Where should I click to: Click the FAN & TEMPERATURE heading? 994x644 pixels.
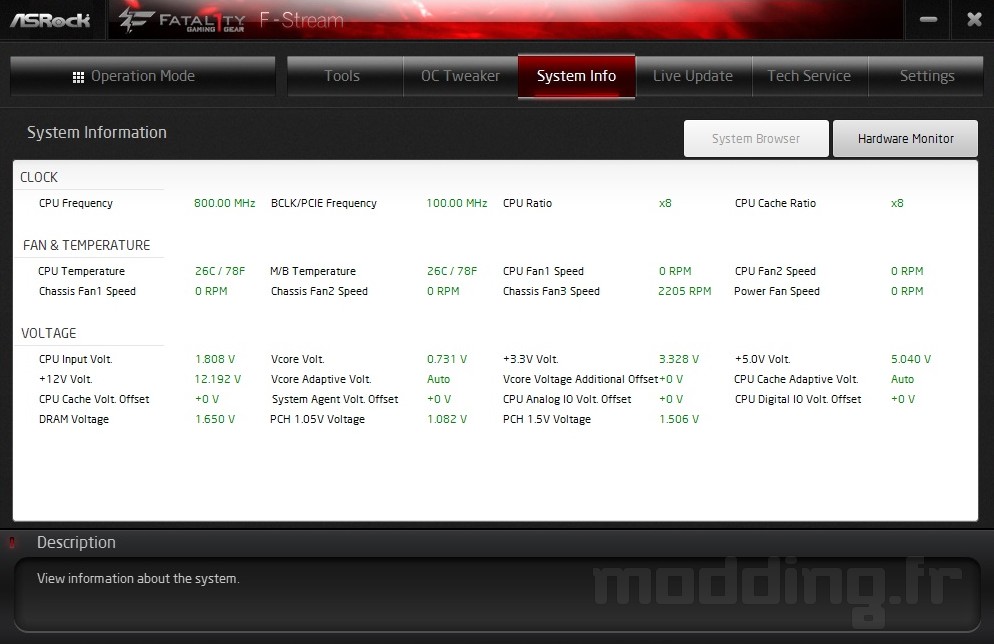pos(86,245)
